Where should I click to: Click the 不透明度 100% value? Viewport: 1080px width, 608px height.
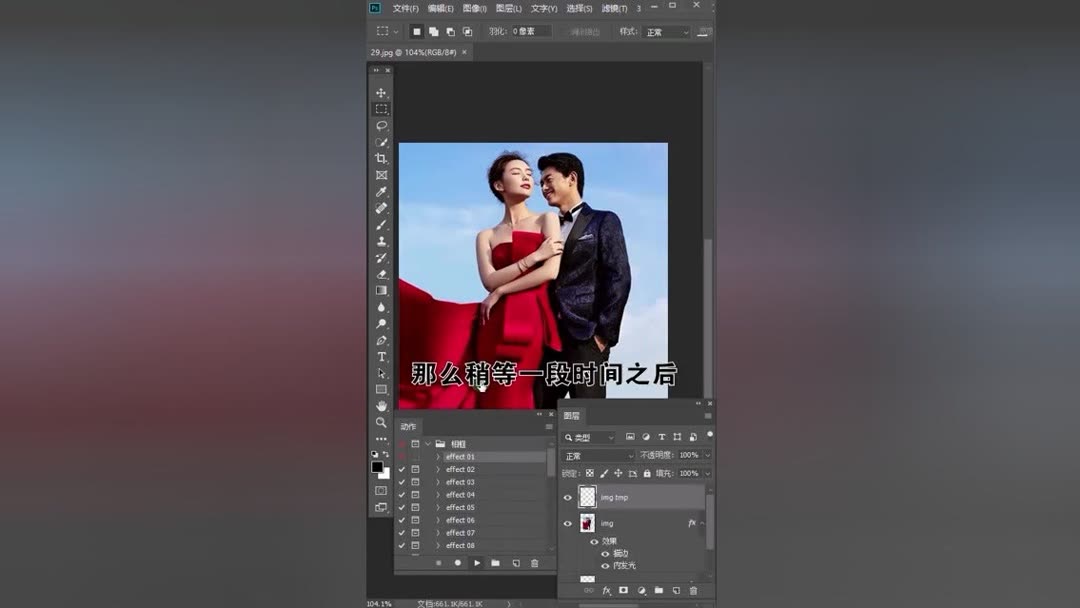coord(689,455)
